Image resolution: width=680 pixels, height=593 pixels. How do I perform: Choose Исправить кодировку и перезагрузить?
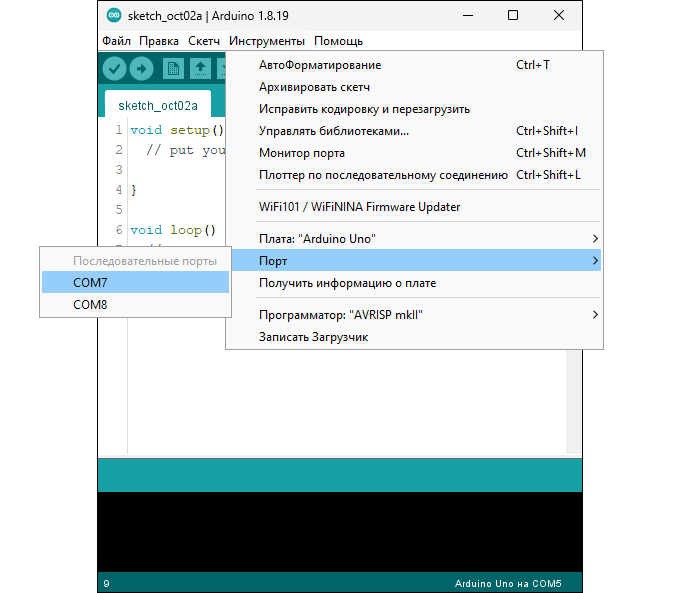click(x=414, y=109)
